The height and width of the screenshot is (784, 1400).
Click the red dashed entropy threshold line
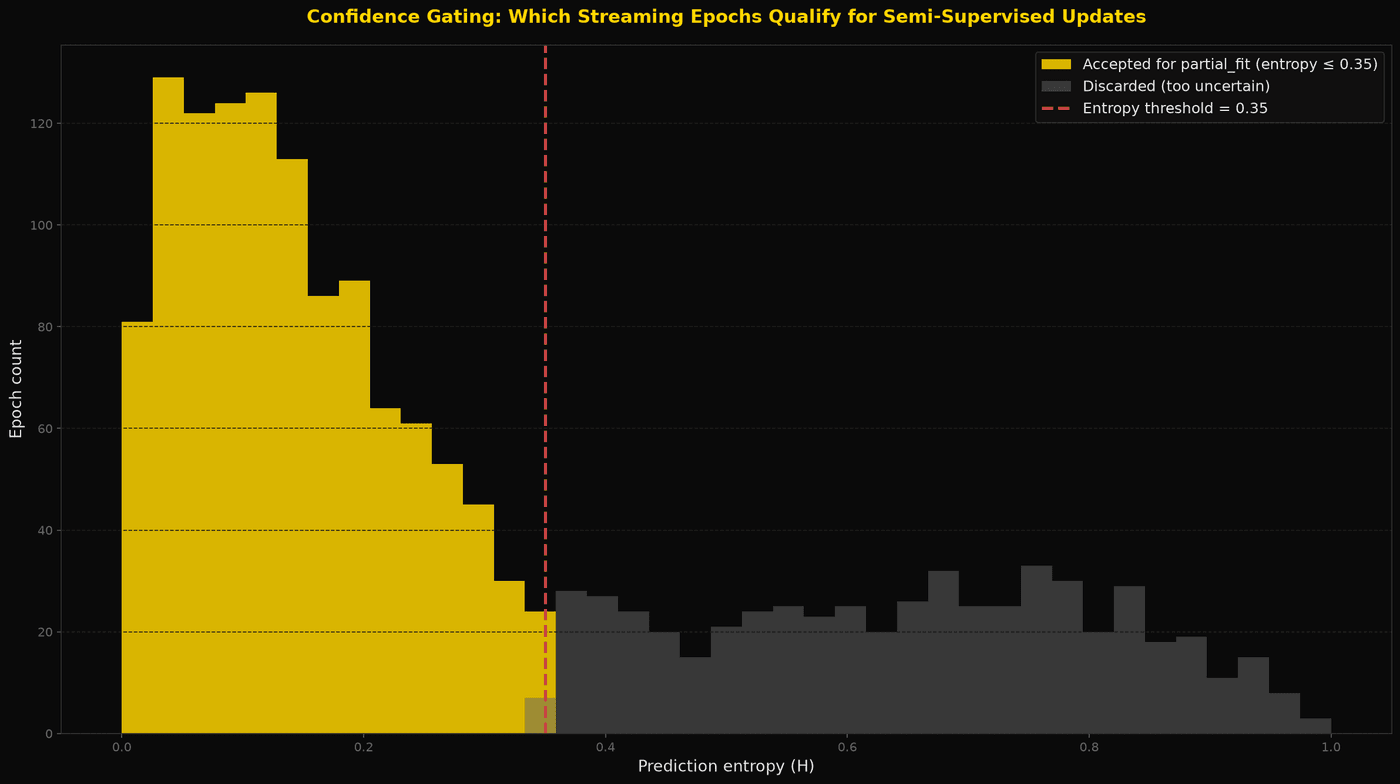tap(545, 389)
